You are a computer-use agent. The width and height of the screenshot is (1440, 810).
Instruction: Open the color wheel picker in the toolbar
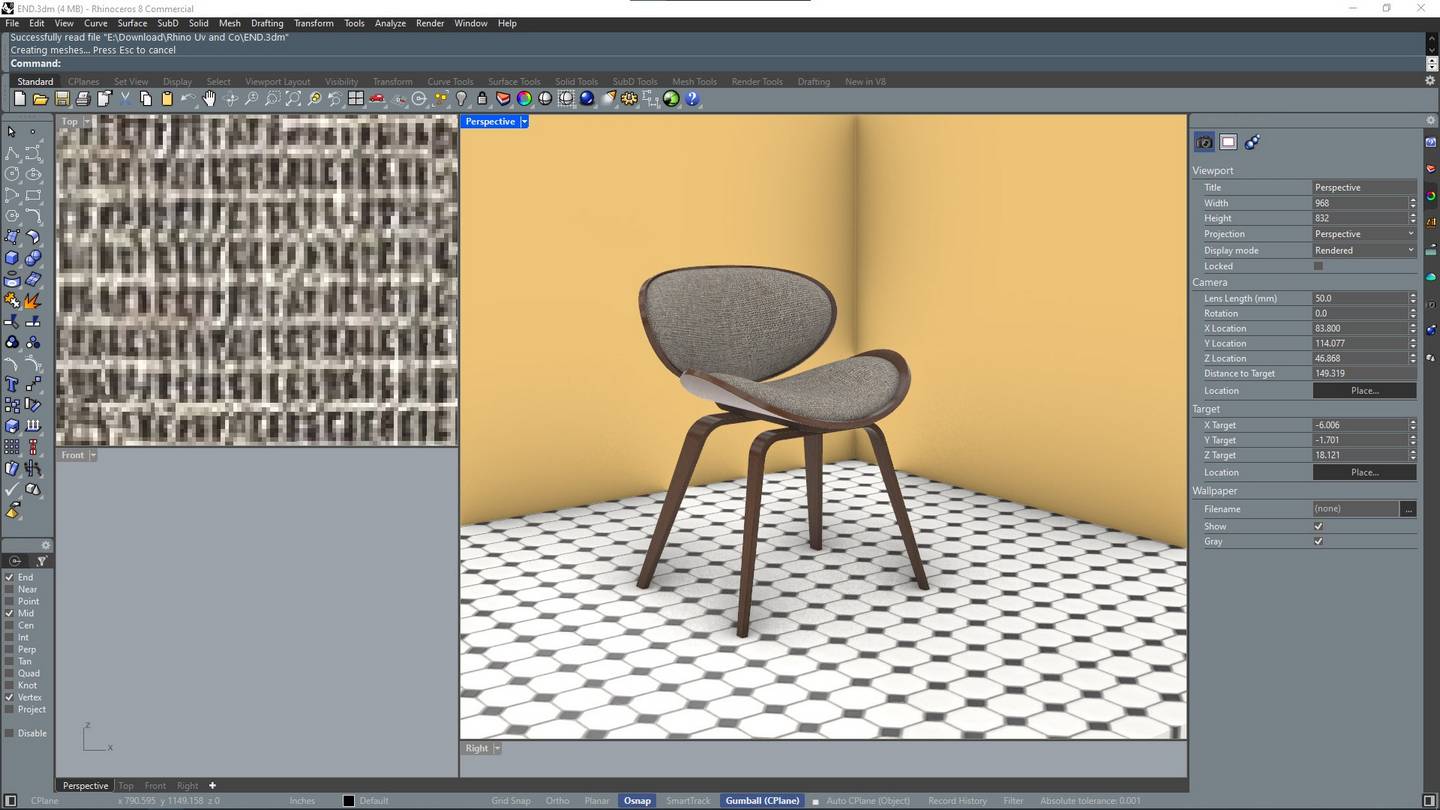point(524,98)
